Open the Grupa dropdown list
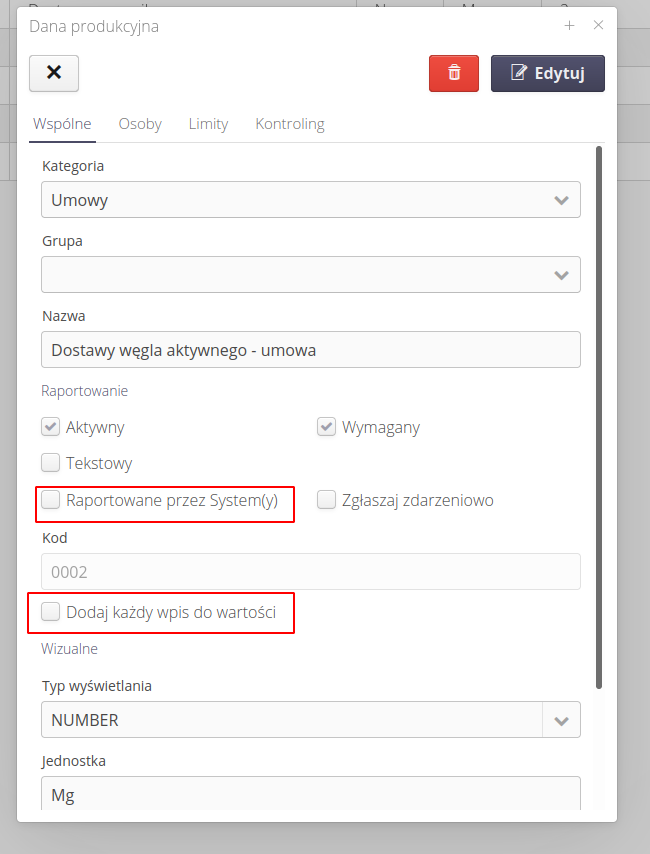The width and height of the screenshot is (650, 854). click(560, 275)
